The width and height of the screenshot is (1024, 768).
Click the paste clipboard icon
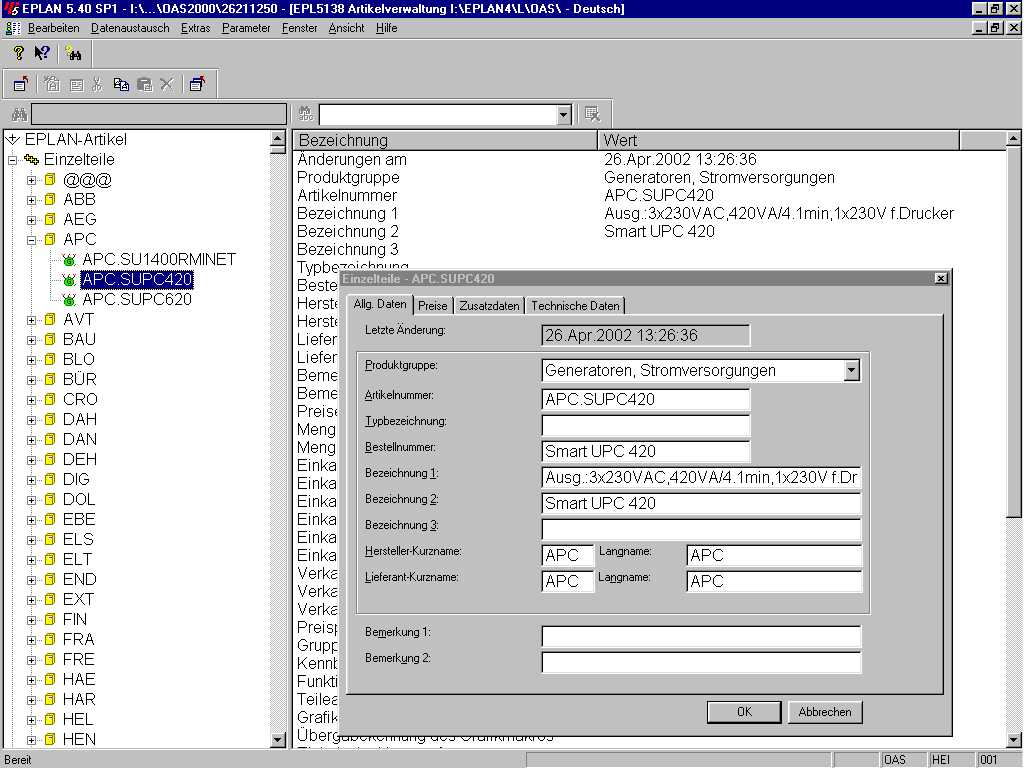(x=144, y=84)
